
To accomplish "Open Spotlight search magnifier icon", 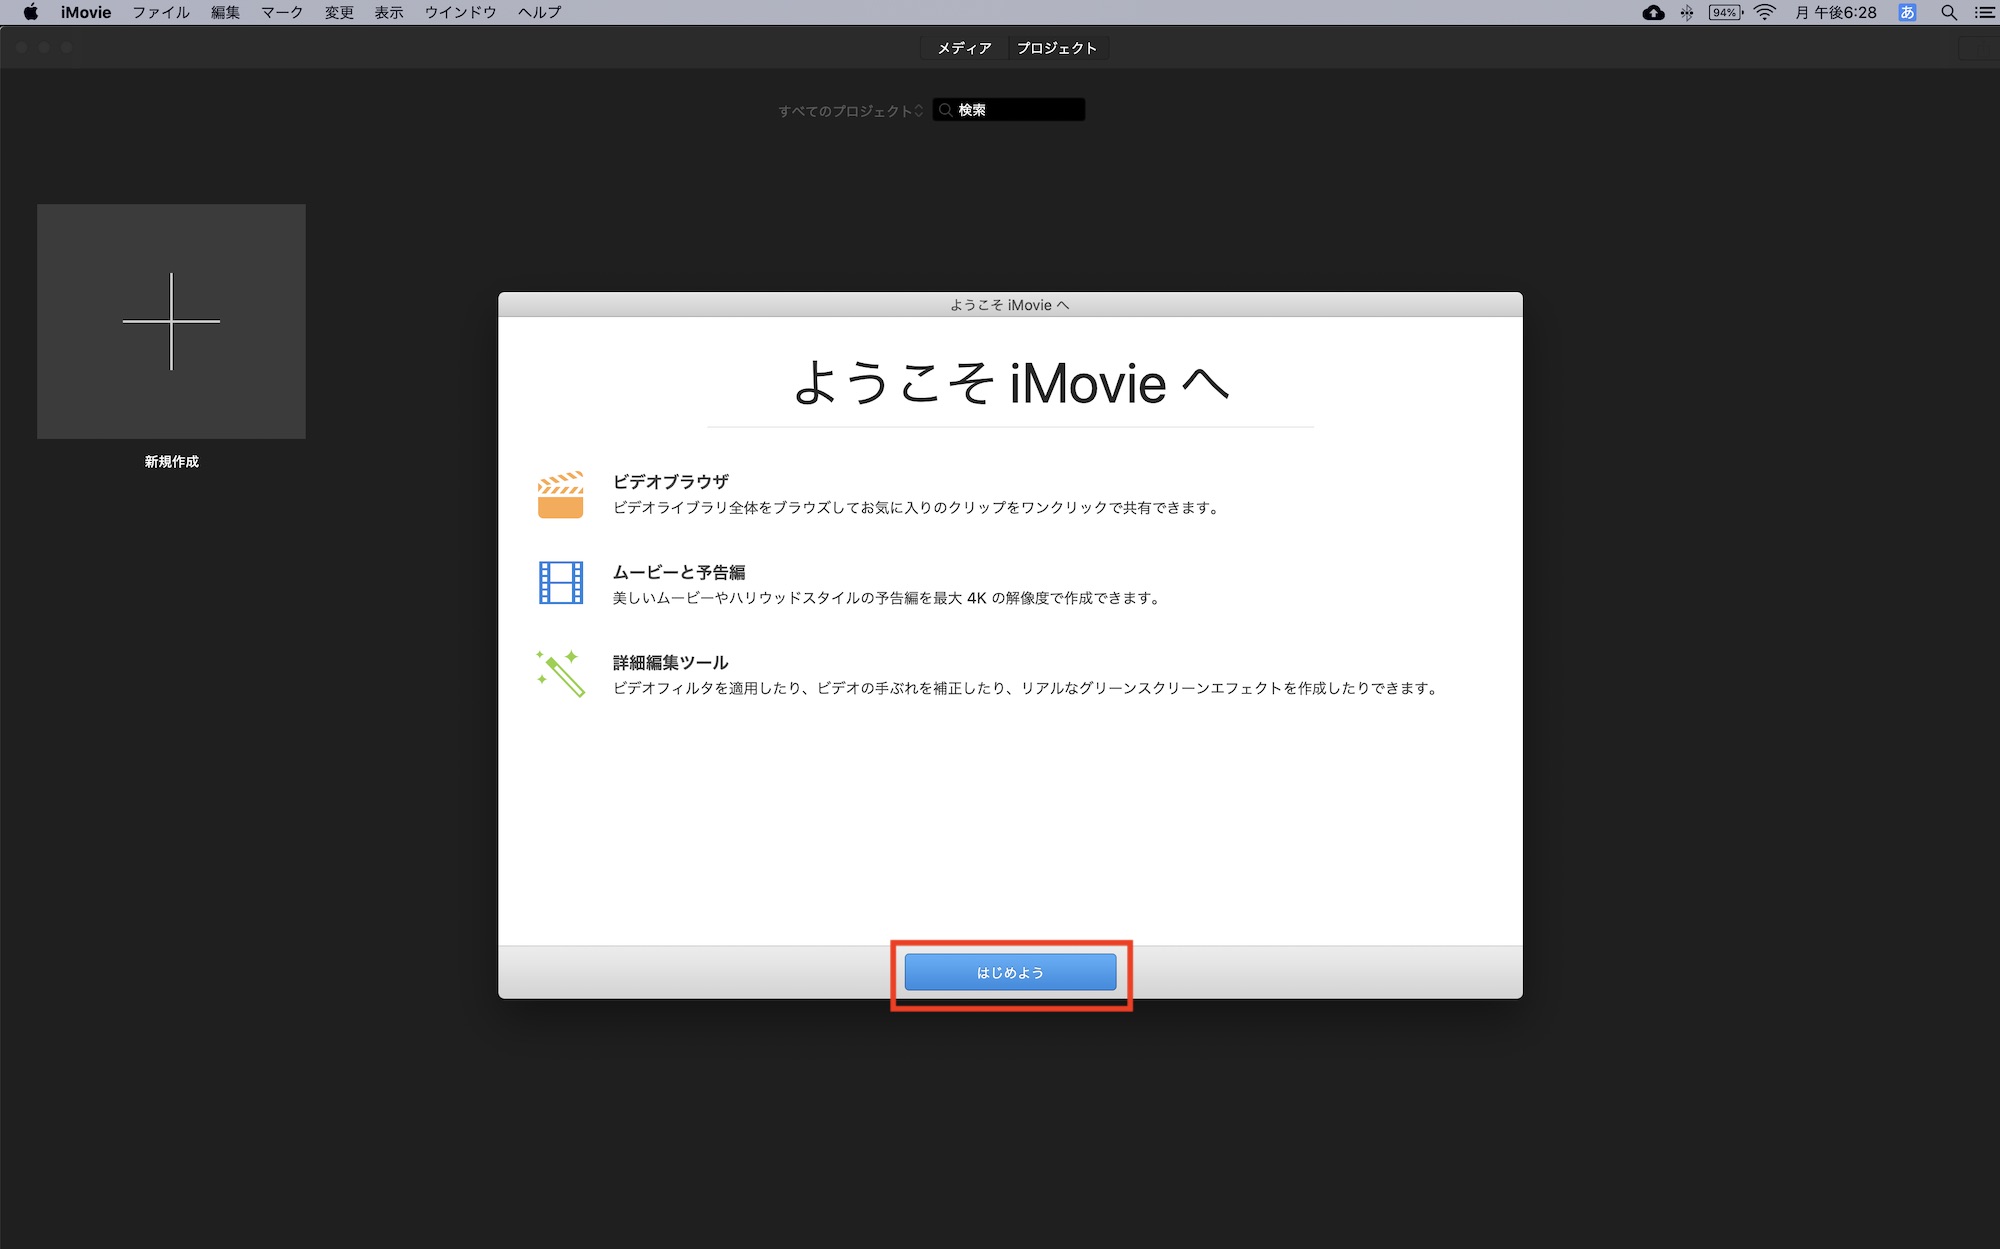I will click(x=1948, y=13).
